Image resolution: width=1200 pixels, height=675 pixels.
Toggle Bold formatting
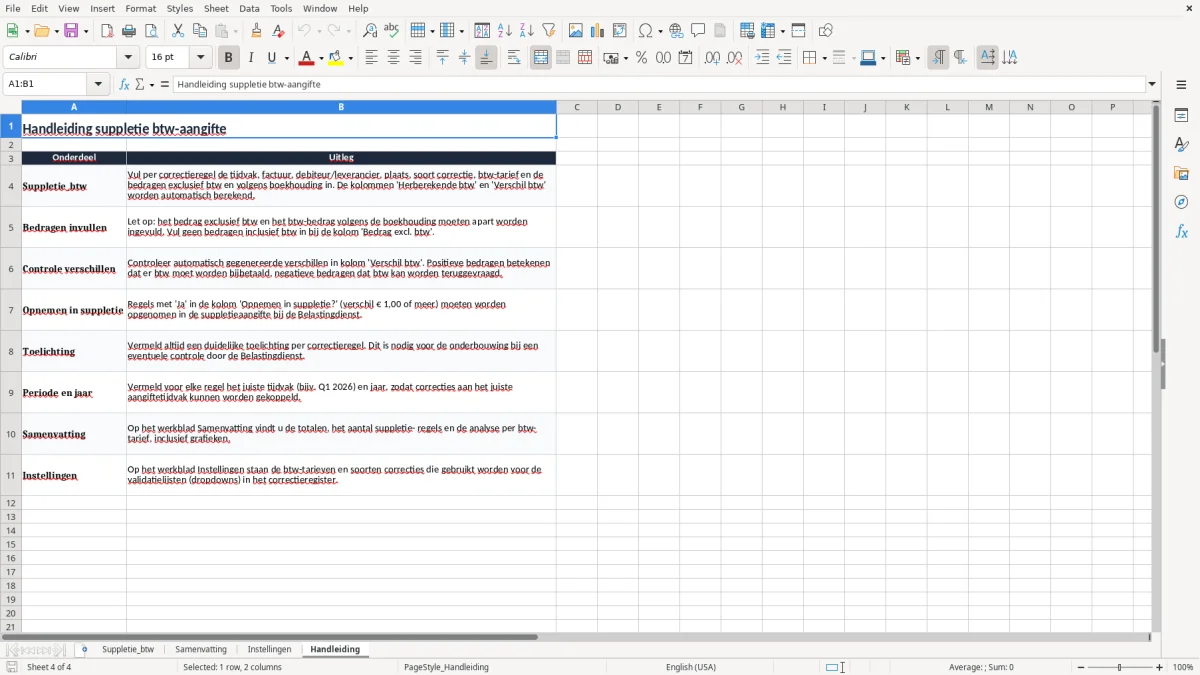229,58
